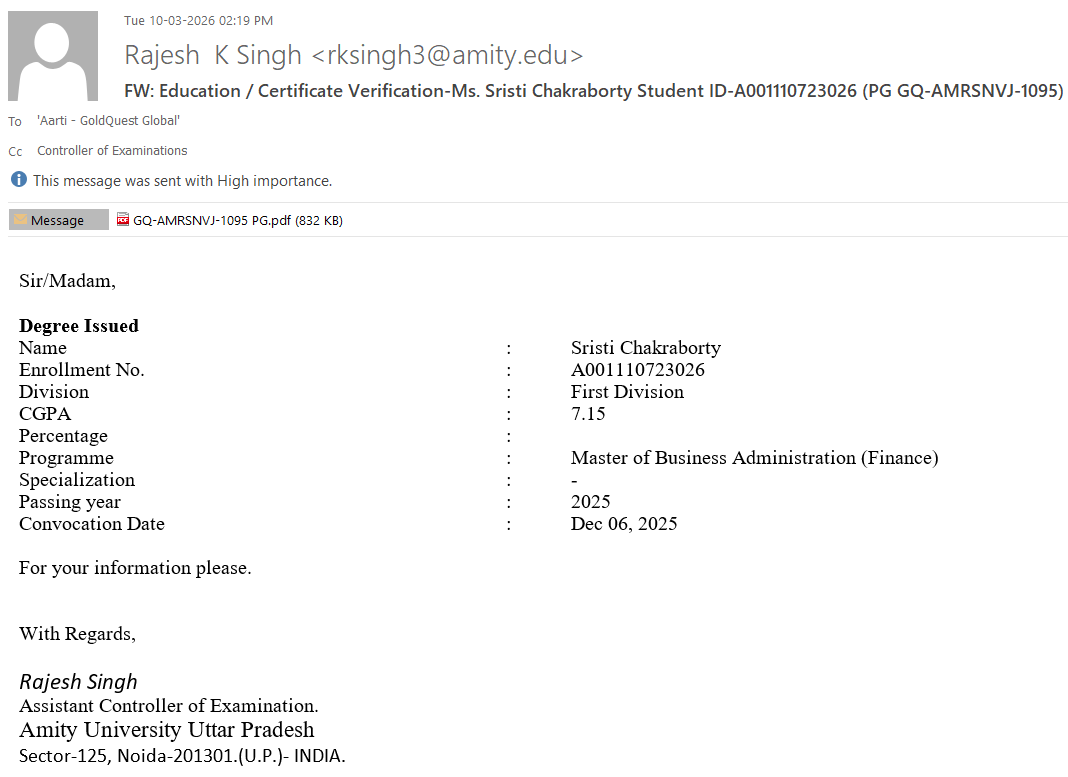Switch to the Message tab

tap(58, 220)
